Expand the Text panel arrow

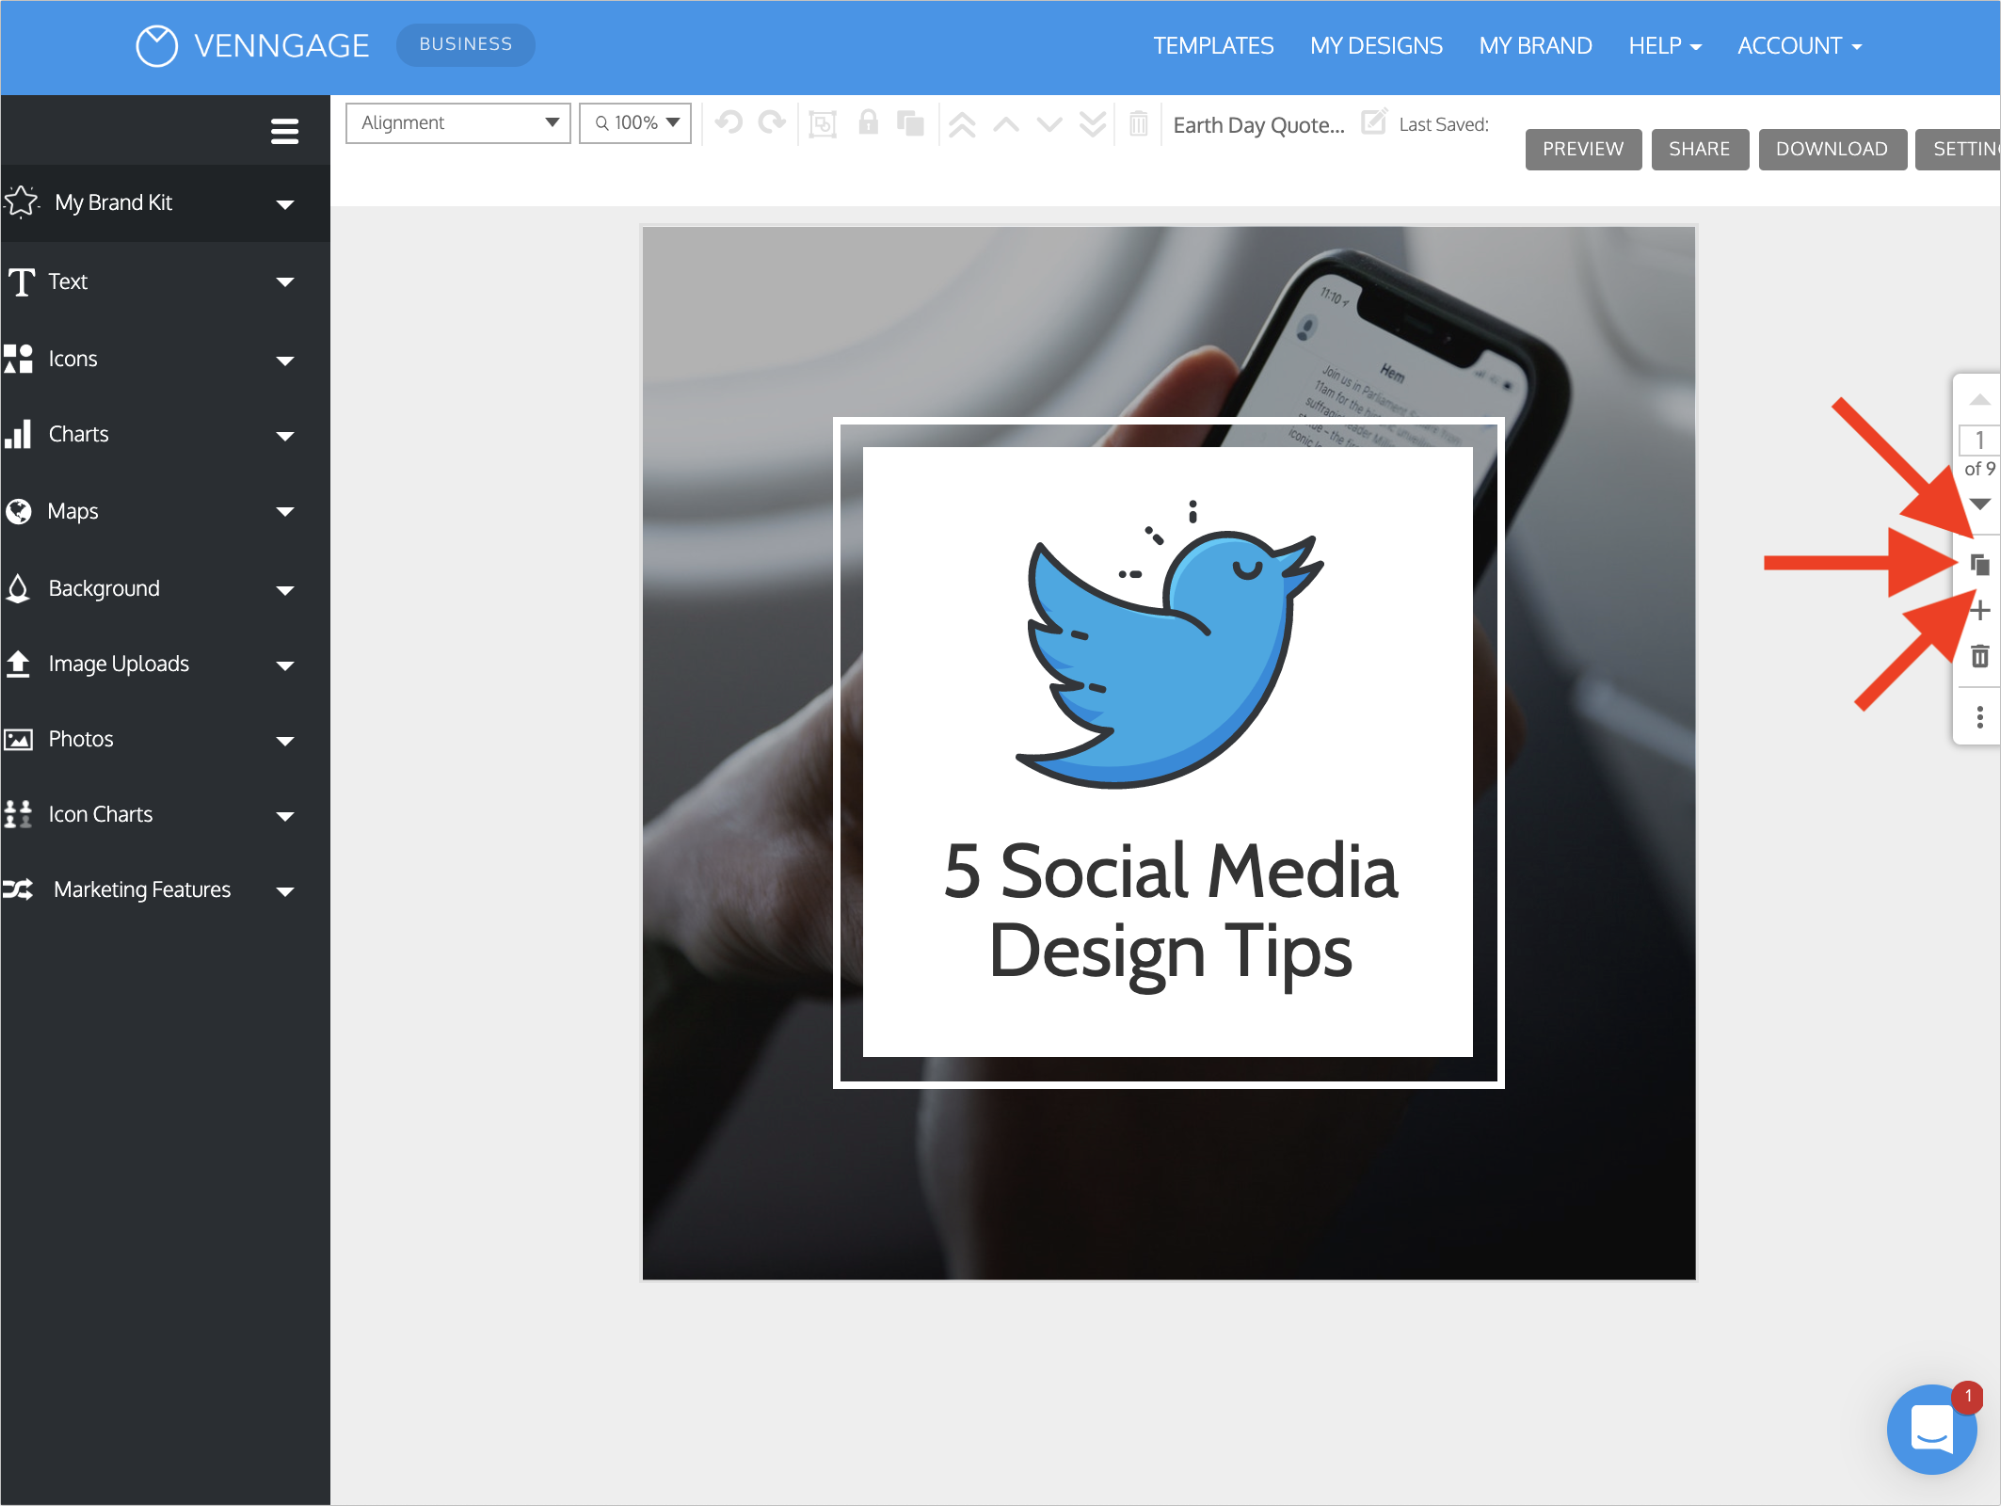[x=285, y=282]
